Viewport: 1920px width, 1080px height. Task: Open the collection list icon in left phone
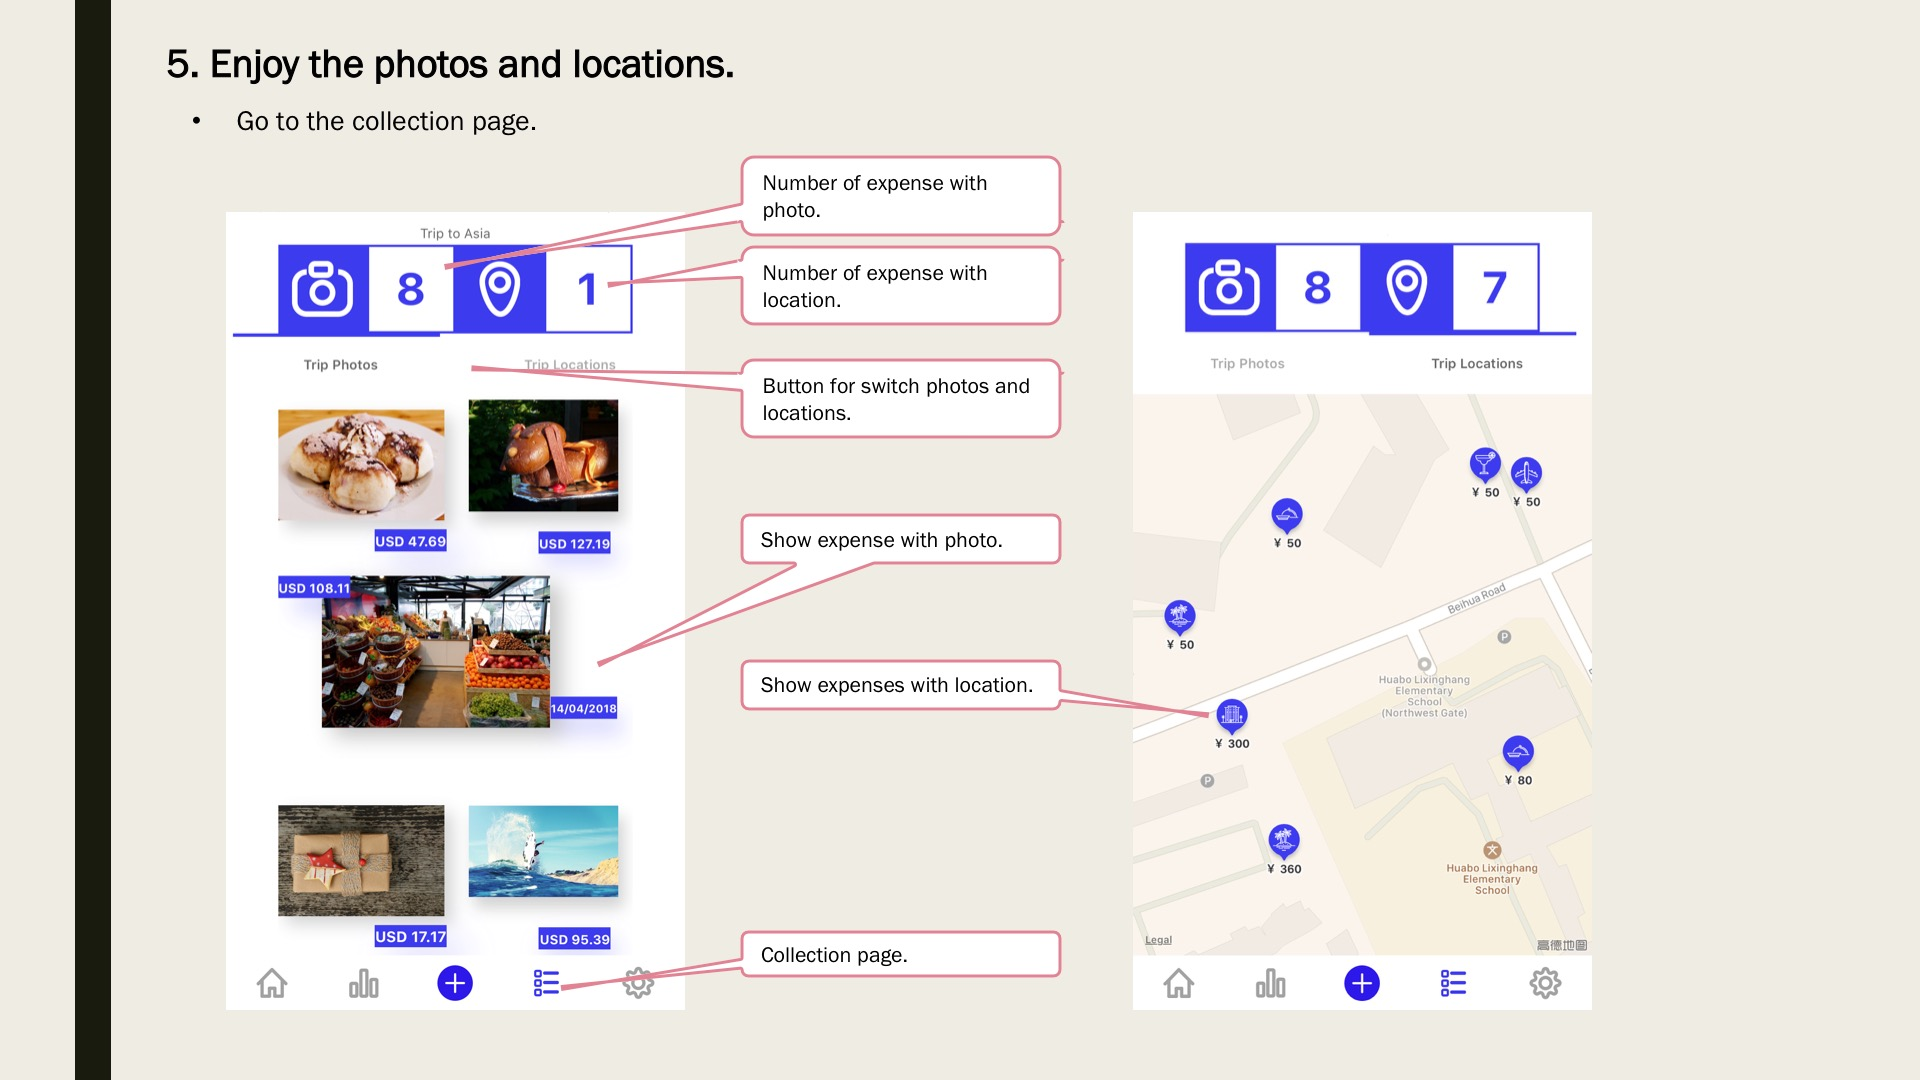(546, 983)
